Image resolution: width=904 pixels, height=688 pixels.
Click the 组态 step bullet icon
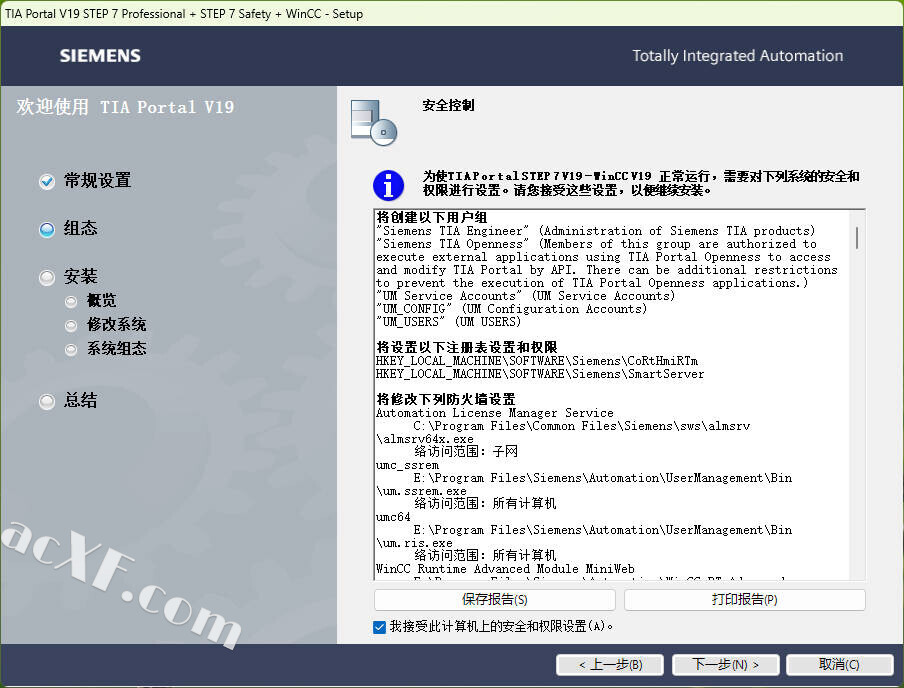pos(47,229)
